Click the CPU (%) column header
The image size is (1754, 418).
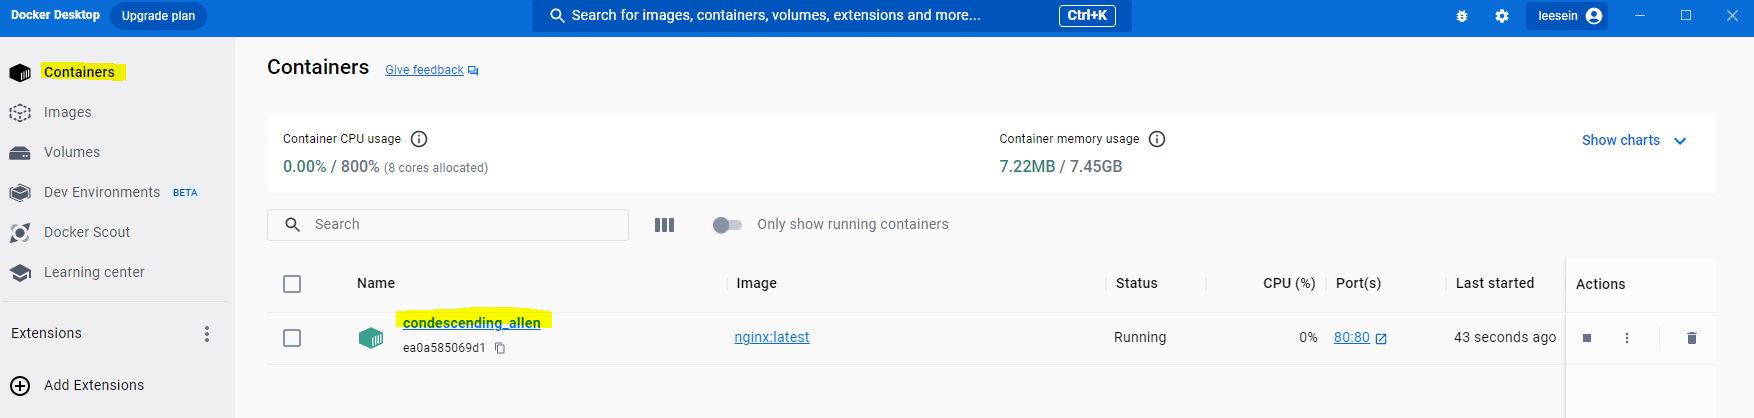1289,283
